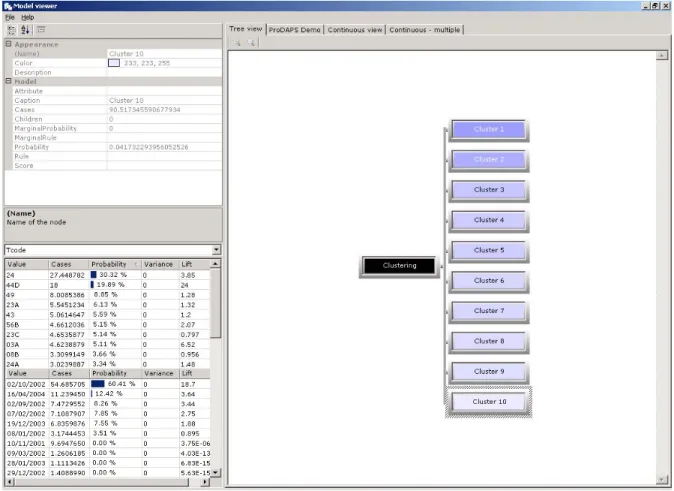Select the Cluster 4 node
This screenshot has height=491, width=674.
click(489, 220)
